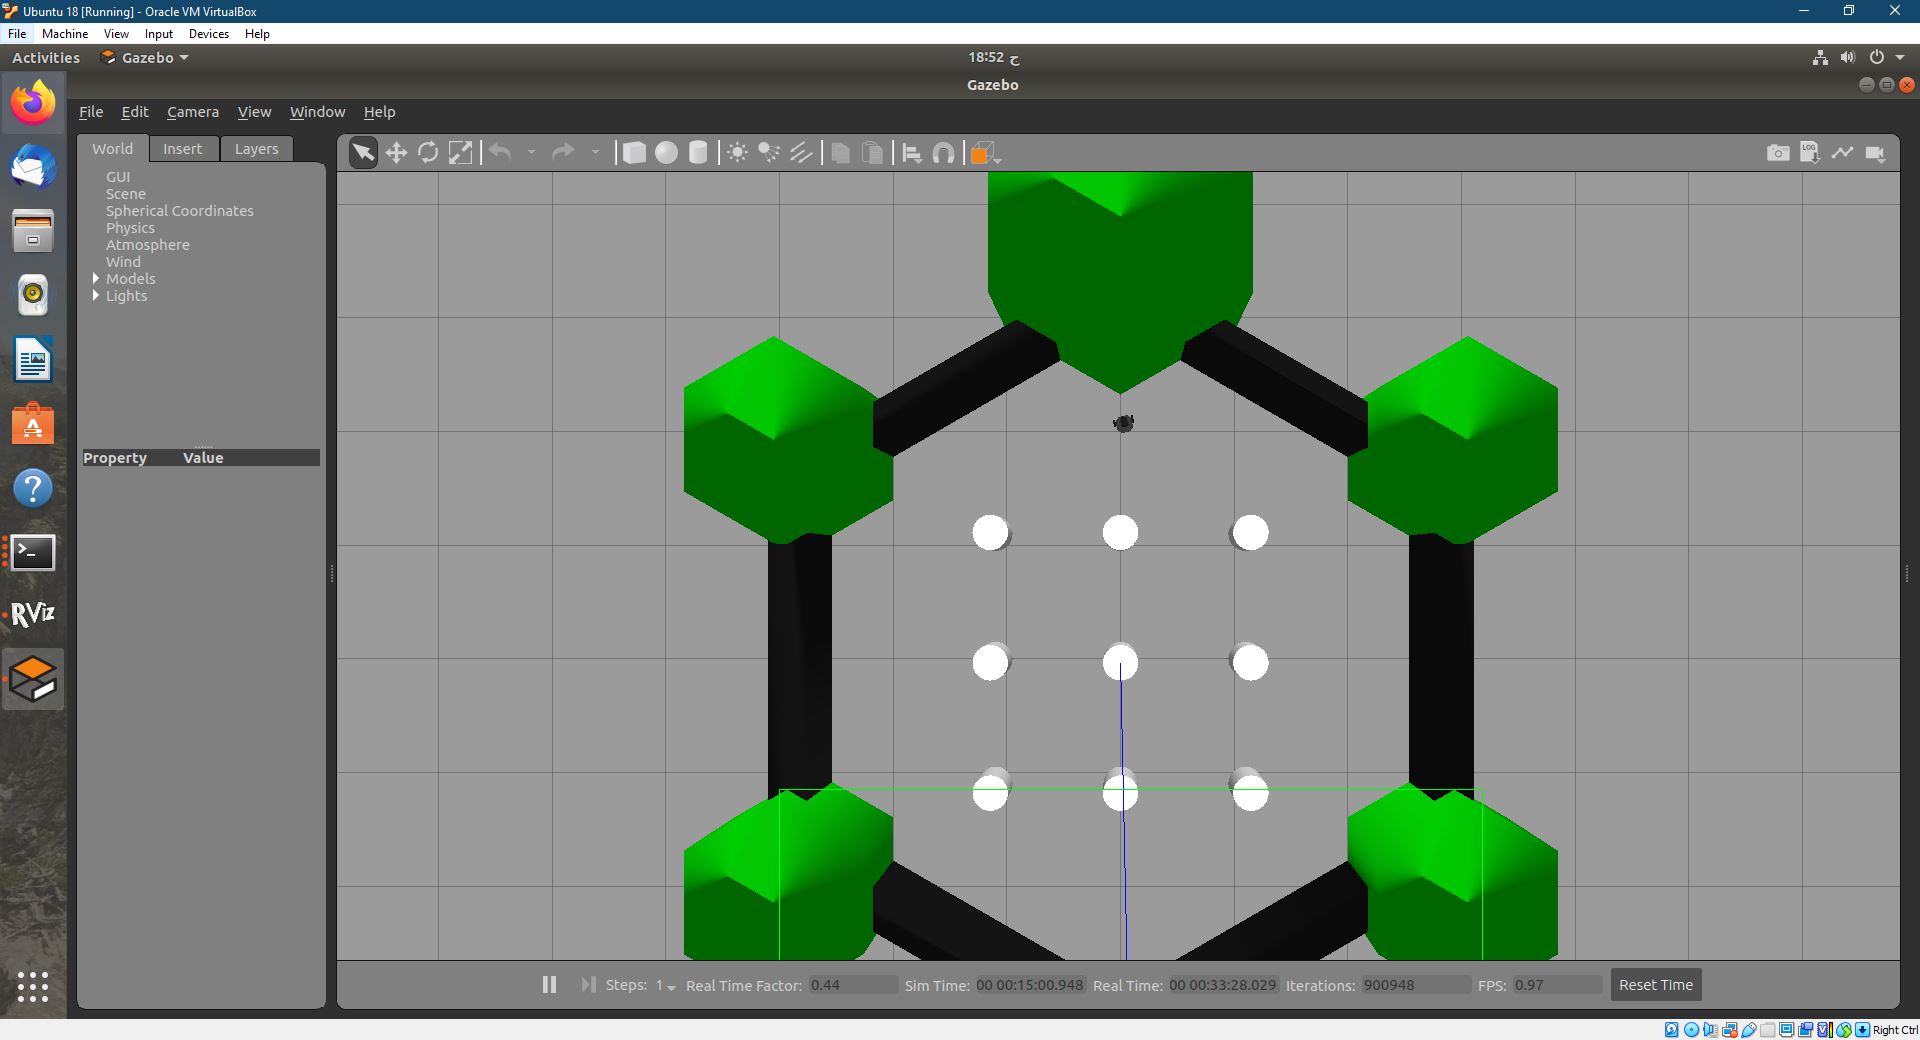Open the data logger with the LOG icon
The width and height of the screenshot is (1920, 1040).
tap(1810, 152)
